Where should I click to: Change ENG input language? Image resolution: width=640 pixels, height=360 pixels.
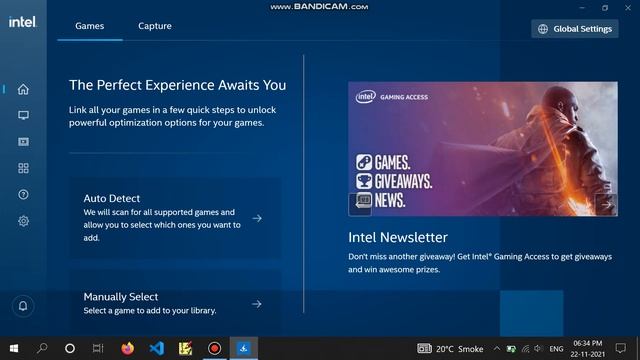click(556, 349)
